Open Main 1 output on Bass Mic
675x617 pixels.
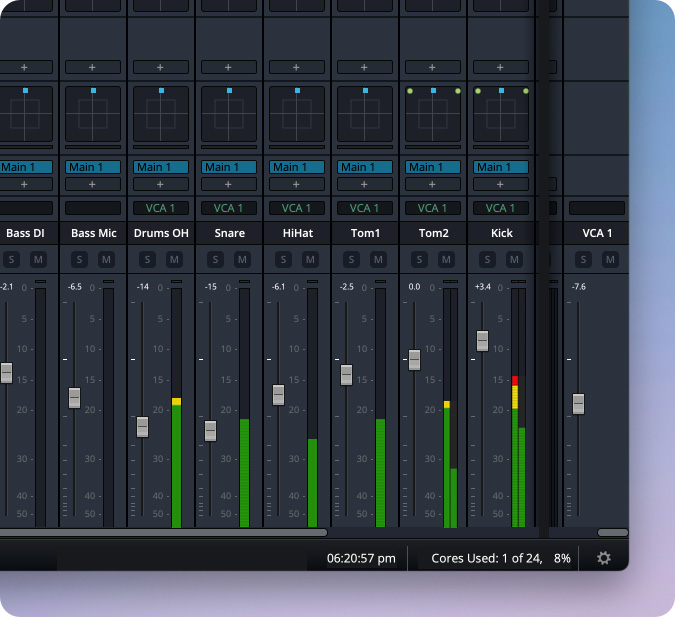tap(93, 167)
